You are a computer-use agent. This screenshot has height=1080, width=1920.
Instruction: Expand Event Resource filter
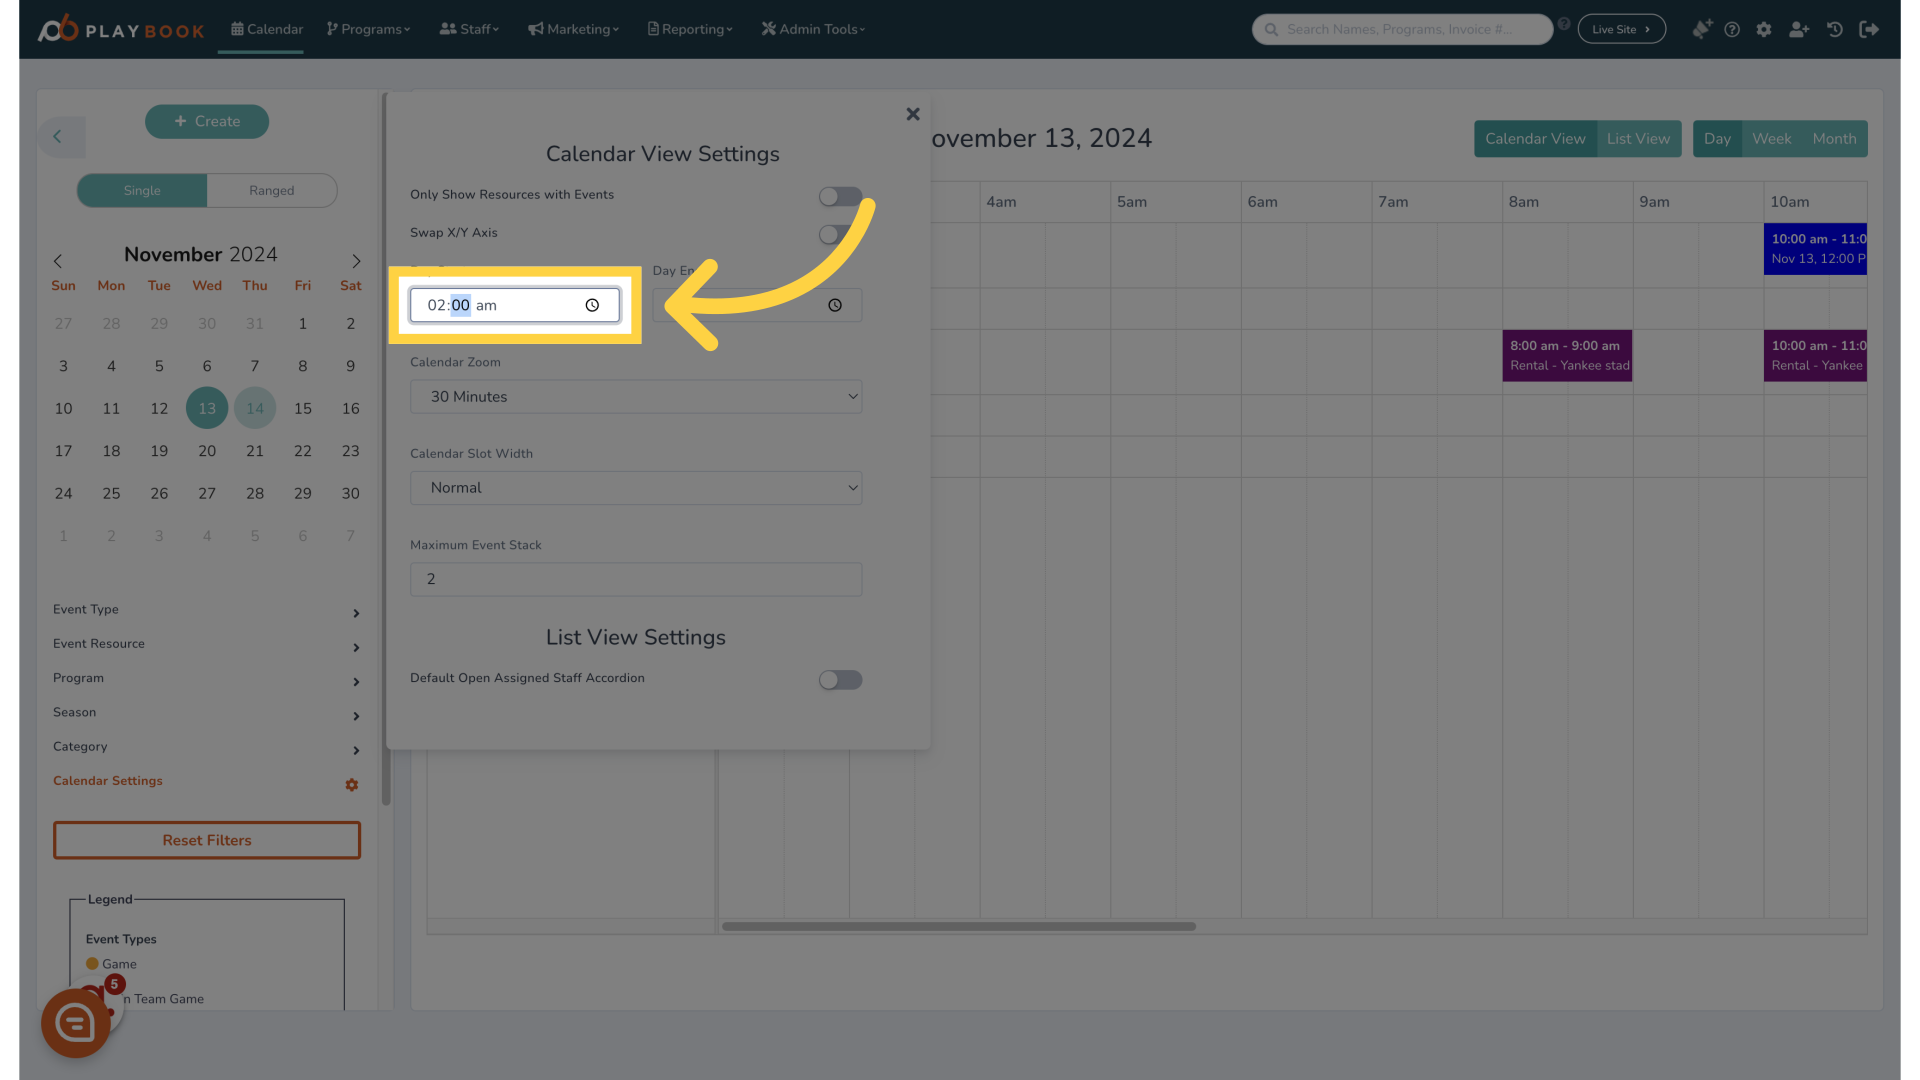pyautogui.click(x=207, y=645)
